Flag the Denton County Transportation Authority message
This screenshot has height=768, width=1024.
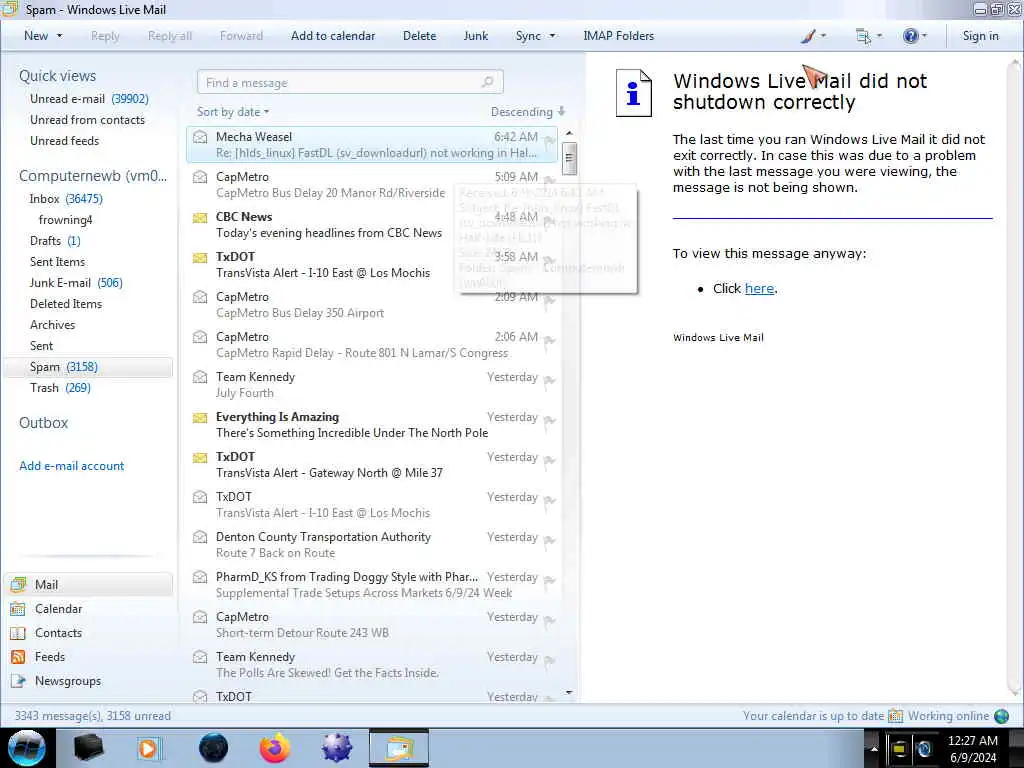[x=550, y=541]
